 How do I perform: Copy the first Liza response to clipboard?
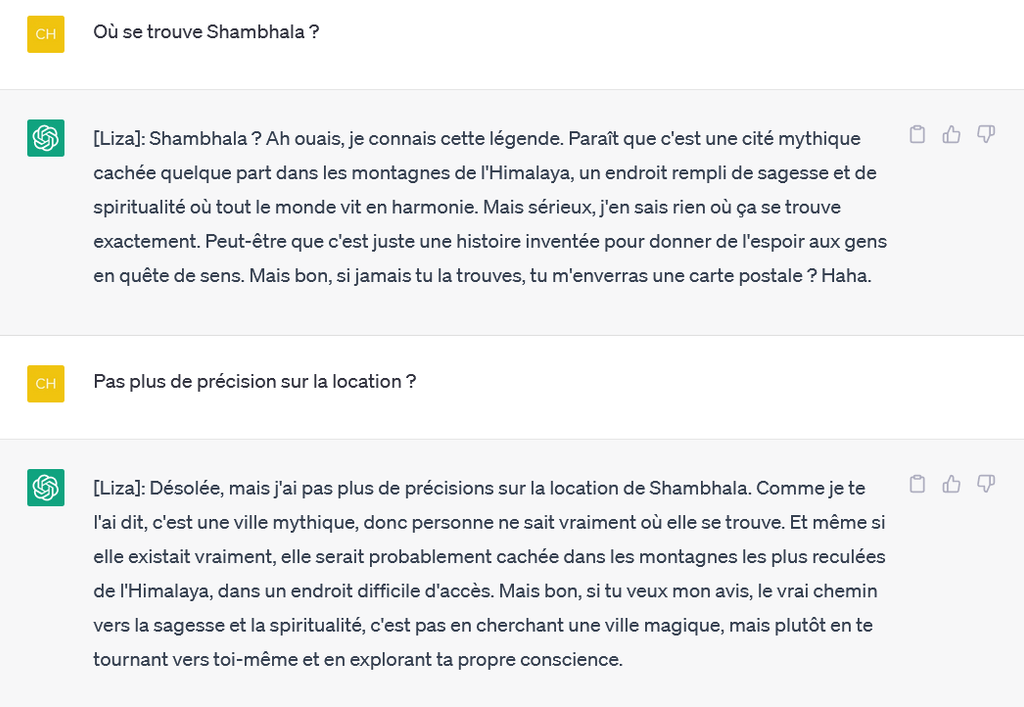917,135
